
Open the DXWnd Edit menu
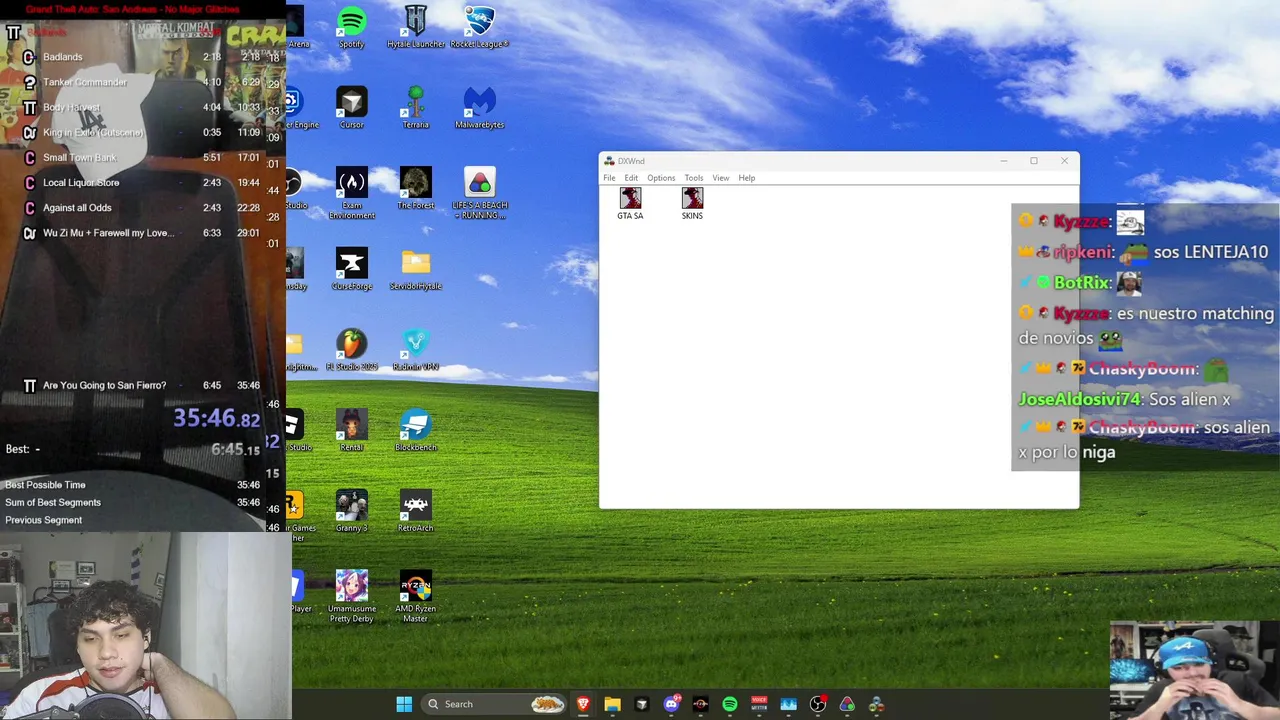click(x=631, y=178)
